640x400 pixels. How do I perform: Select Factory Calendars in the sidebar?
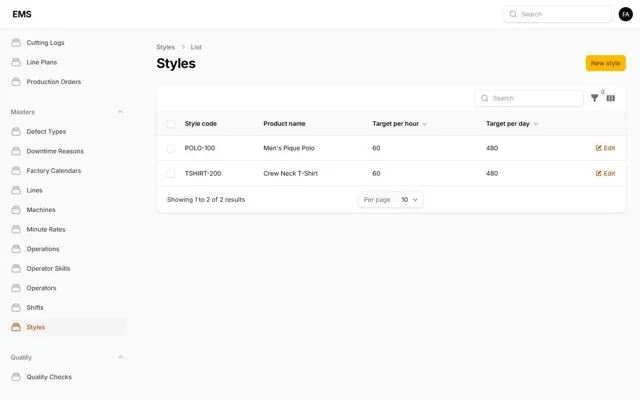53,171
